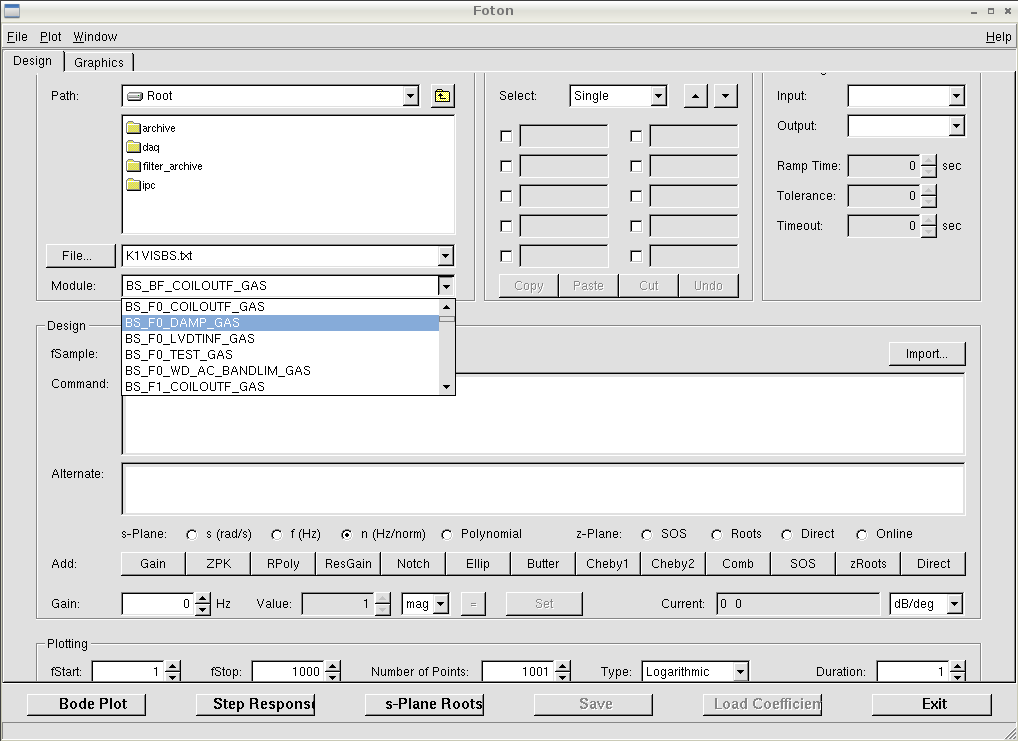Choose the SOS z-Plane radio option
The width and height of the screenshot is (1018, 741).
(647, 534)
